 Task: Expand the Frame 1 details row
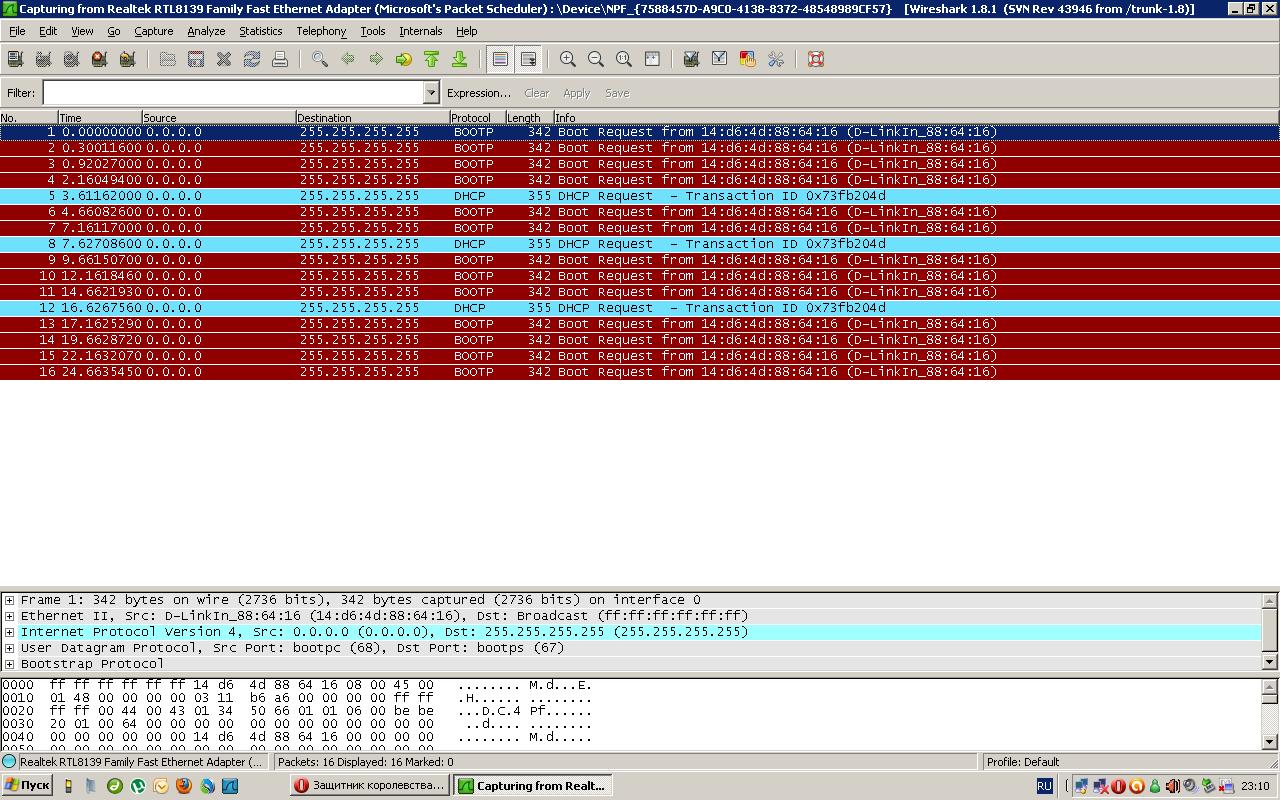[9, 600]
